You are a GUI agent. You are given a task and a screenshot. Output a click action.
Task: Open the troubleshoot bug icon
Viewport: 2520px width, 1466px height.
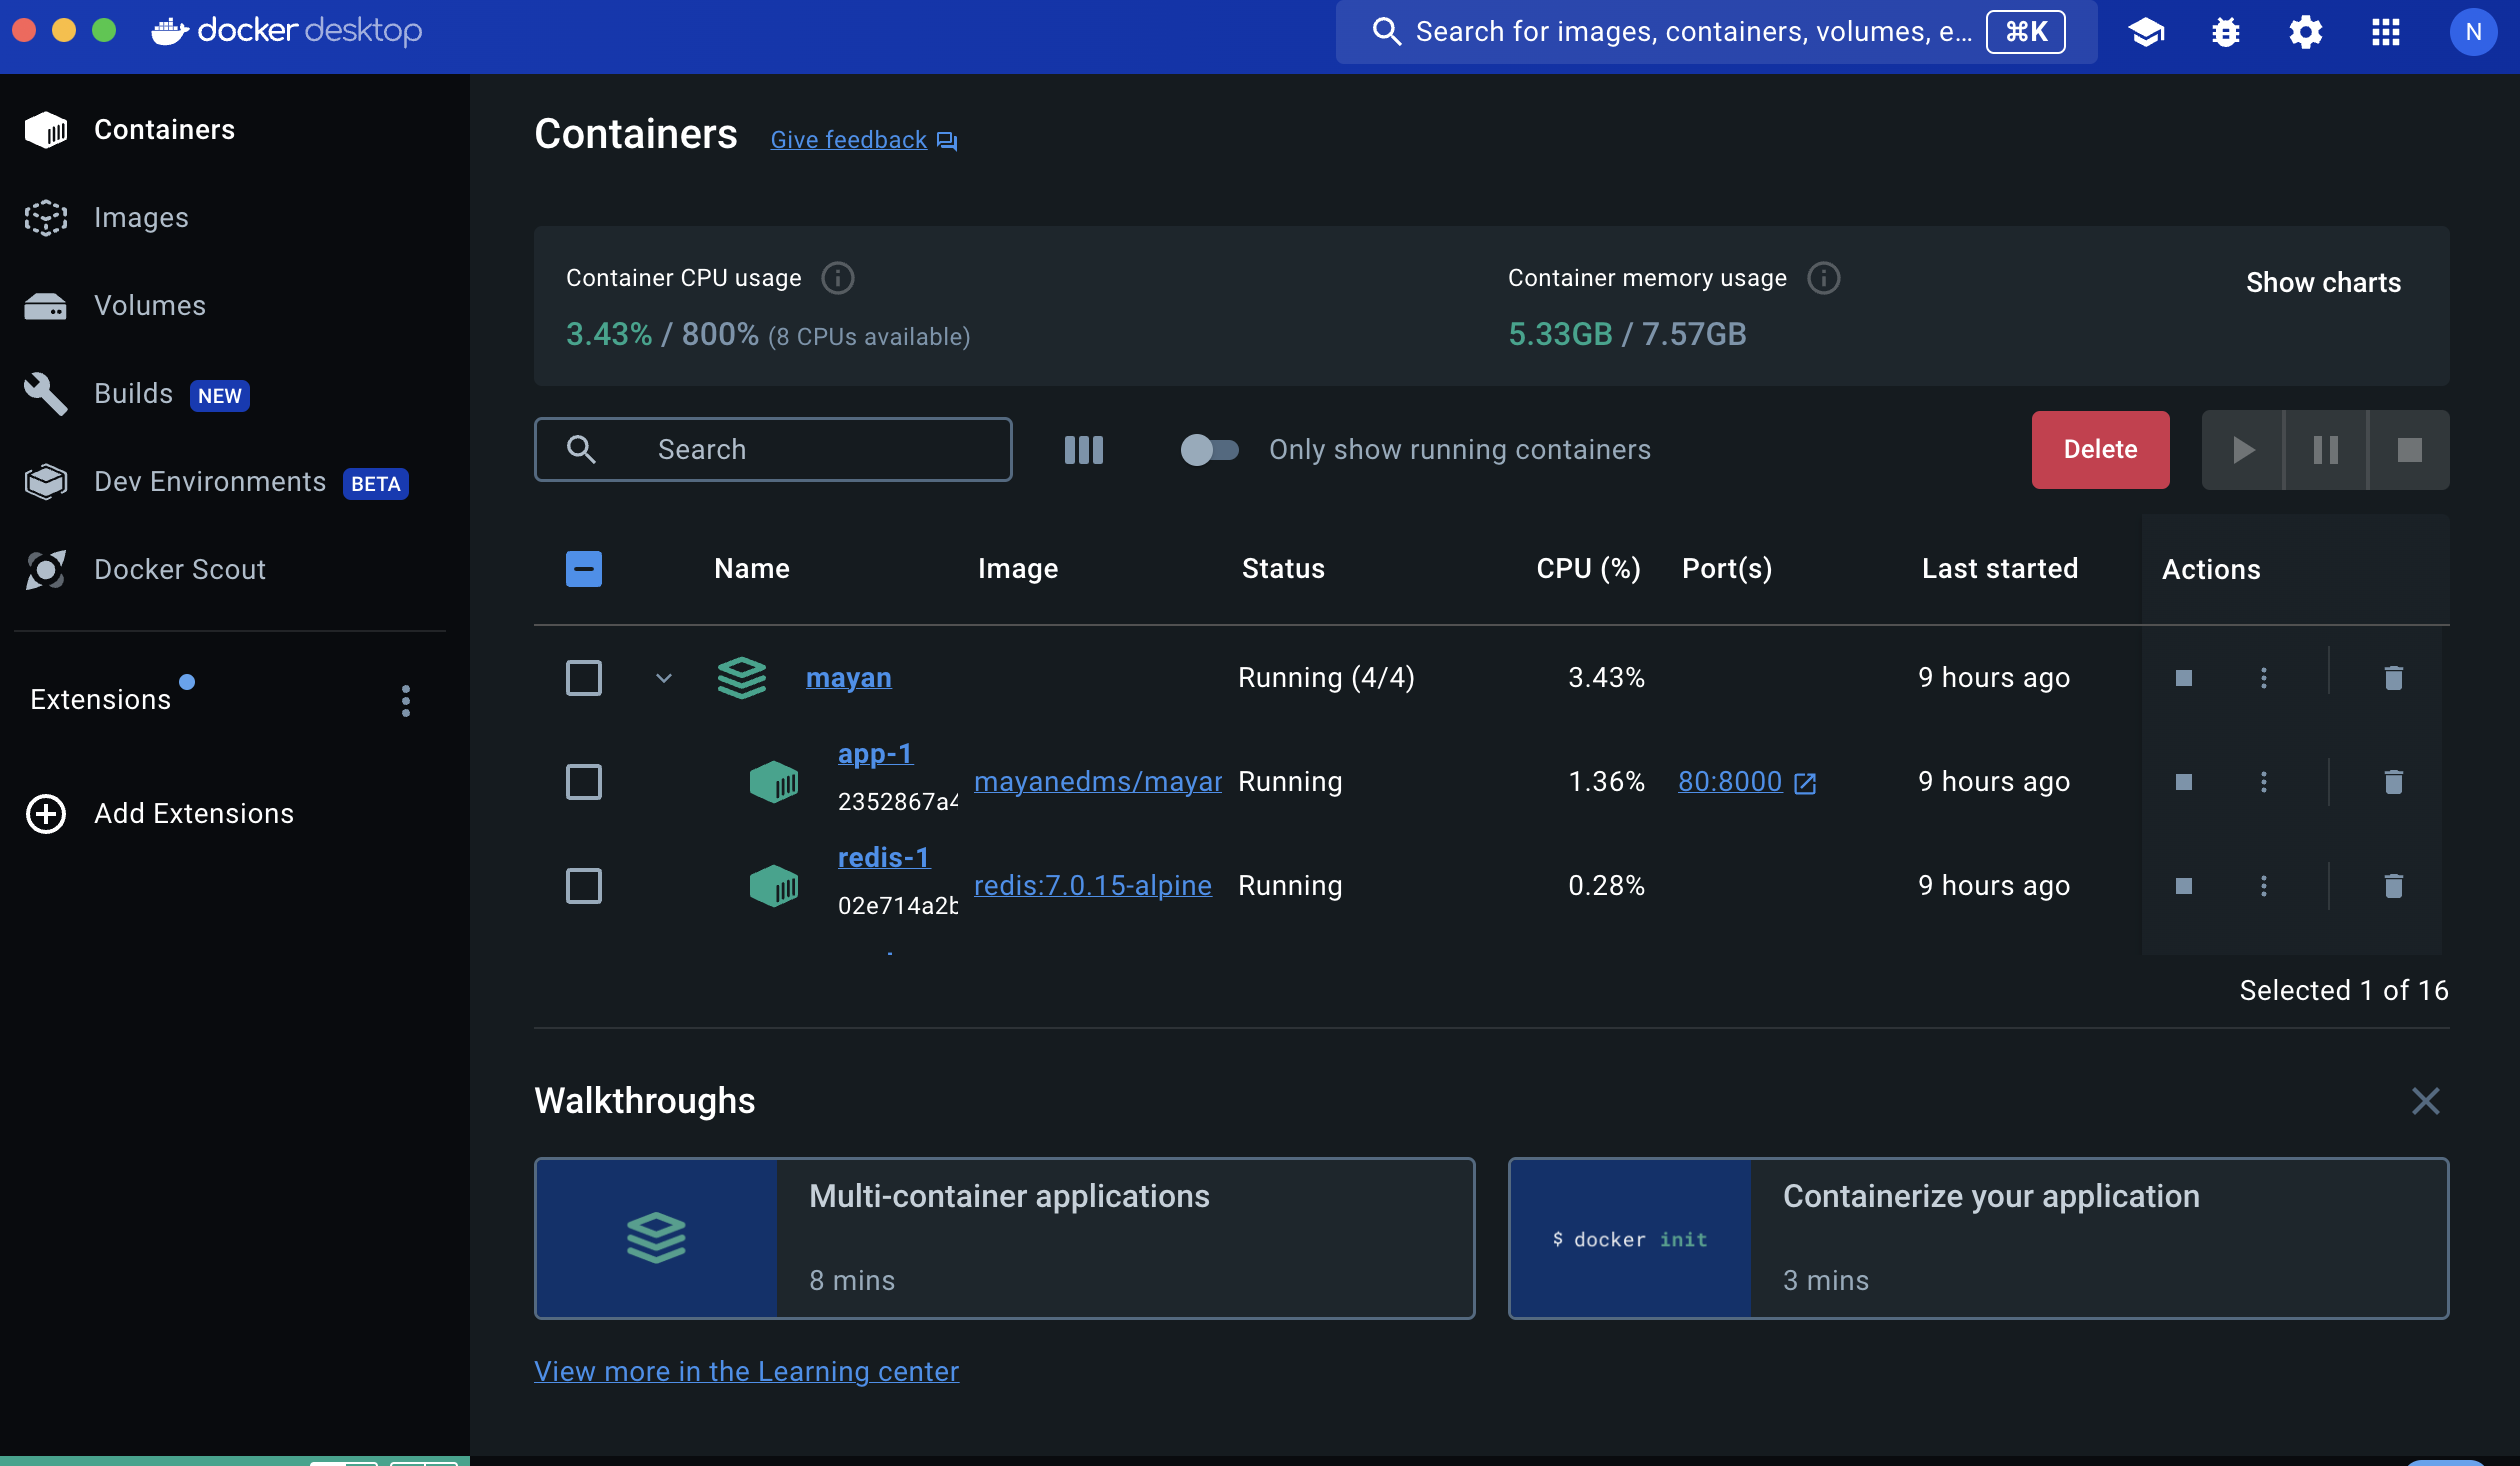point(2226,32)
